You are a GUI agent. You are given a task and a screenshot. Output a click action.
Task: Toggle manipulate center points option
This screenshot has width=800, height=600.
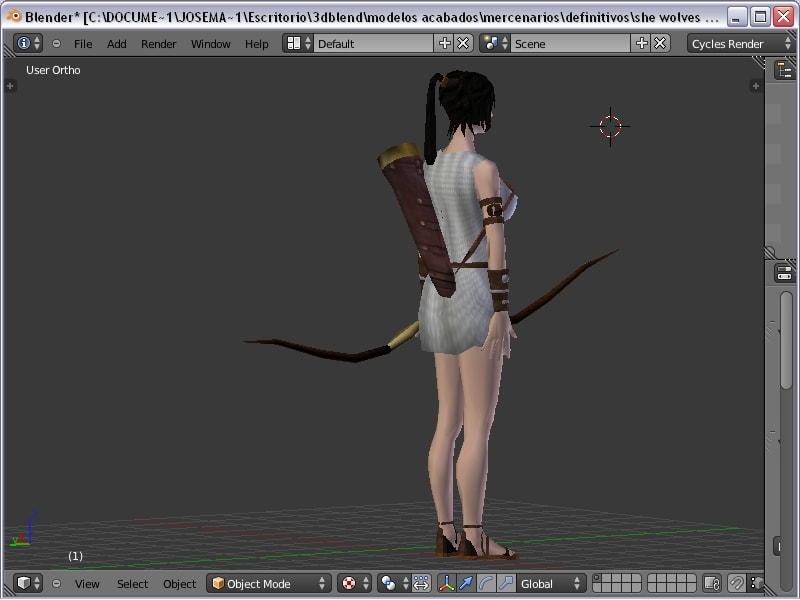pos(421,583)
